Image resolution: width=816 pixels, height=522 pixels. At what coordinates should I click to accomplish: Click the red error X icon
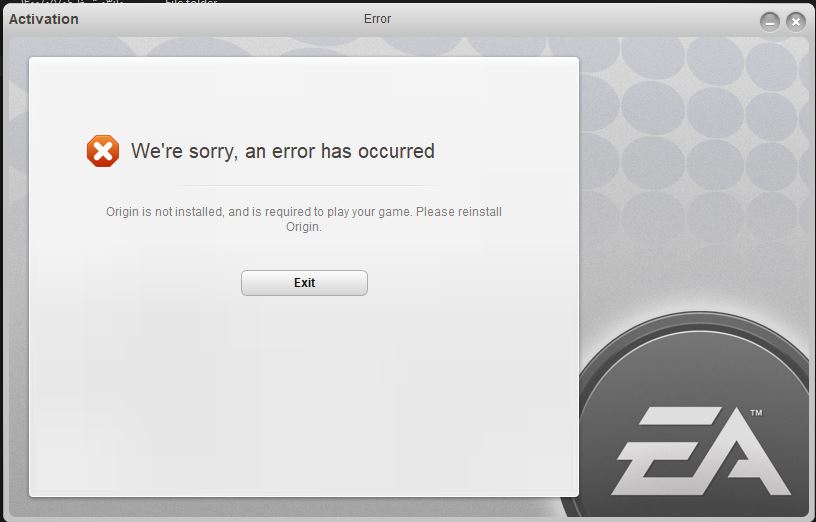(x=103, y=151)
